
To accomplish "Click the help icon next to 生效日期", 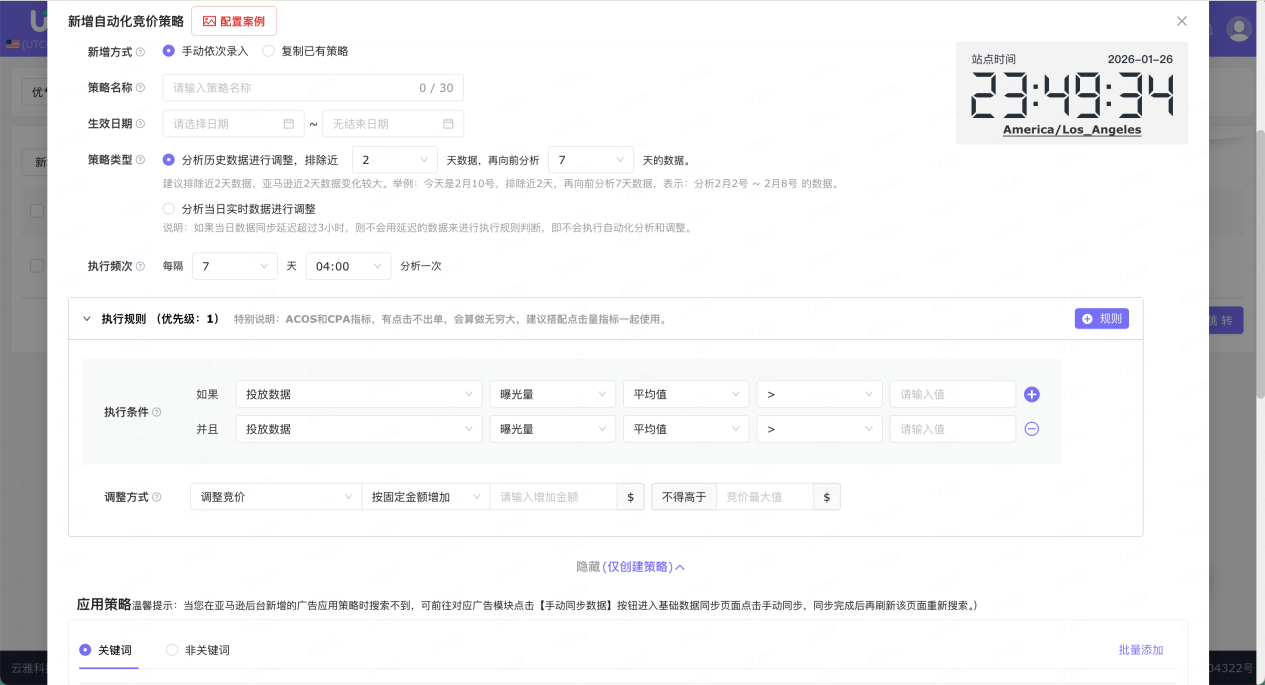I will coord(141,123).
